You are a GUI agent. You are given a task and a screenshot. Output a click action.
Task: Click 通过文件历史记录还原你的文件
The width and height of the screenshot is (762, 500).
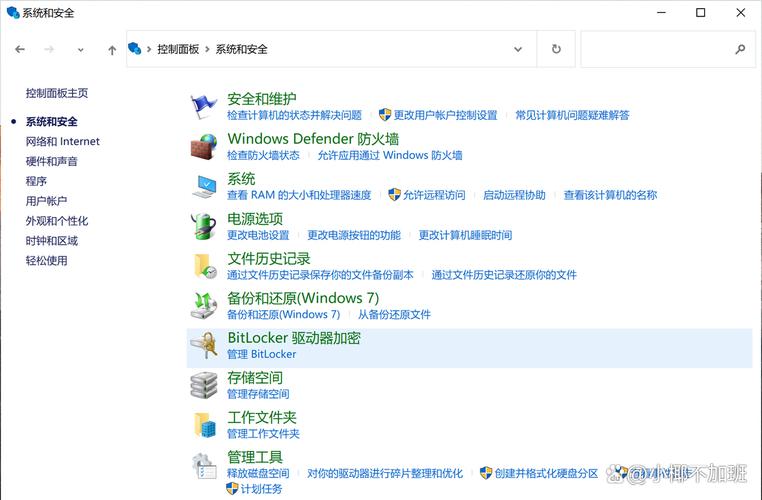[504, 275]
